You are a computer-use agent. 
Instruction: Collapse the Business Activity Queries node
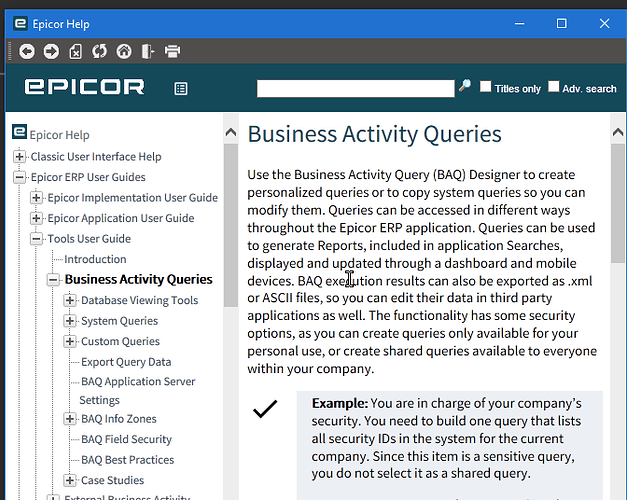point(53,280)
